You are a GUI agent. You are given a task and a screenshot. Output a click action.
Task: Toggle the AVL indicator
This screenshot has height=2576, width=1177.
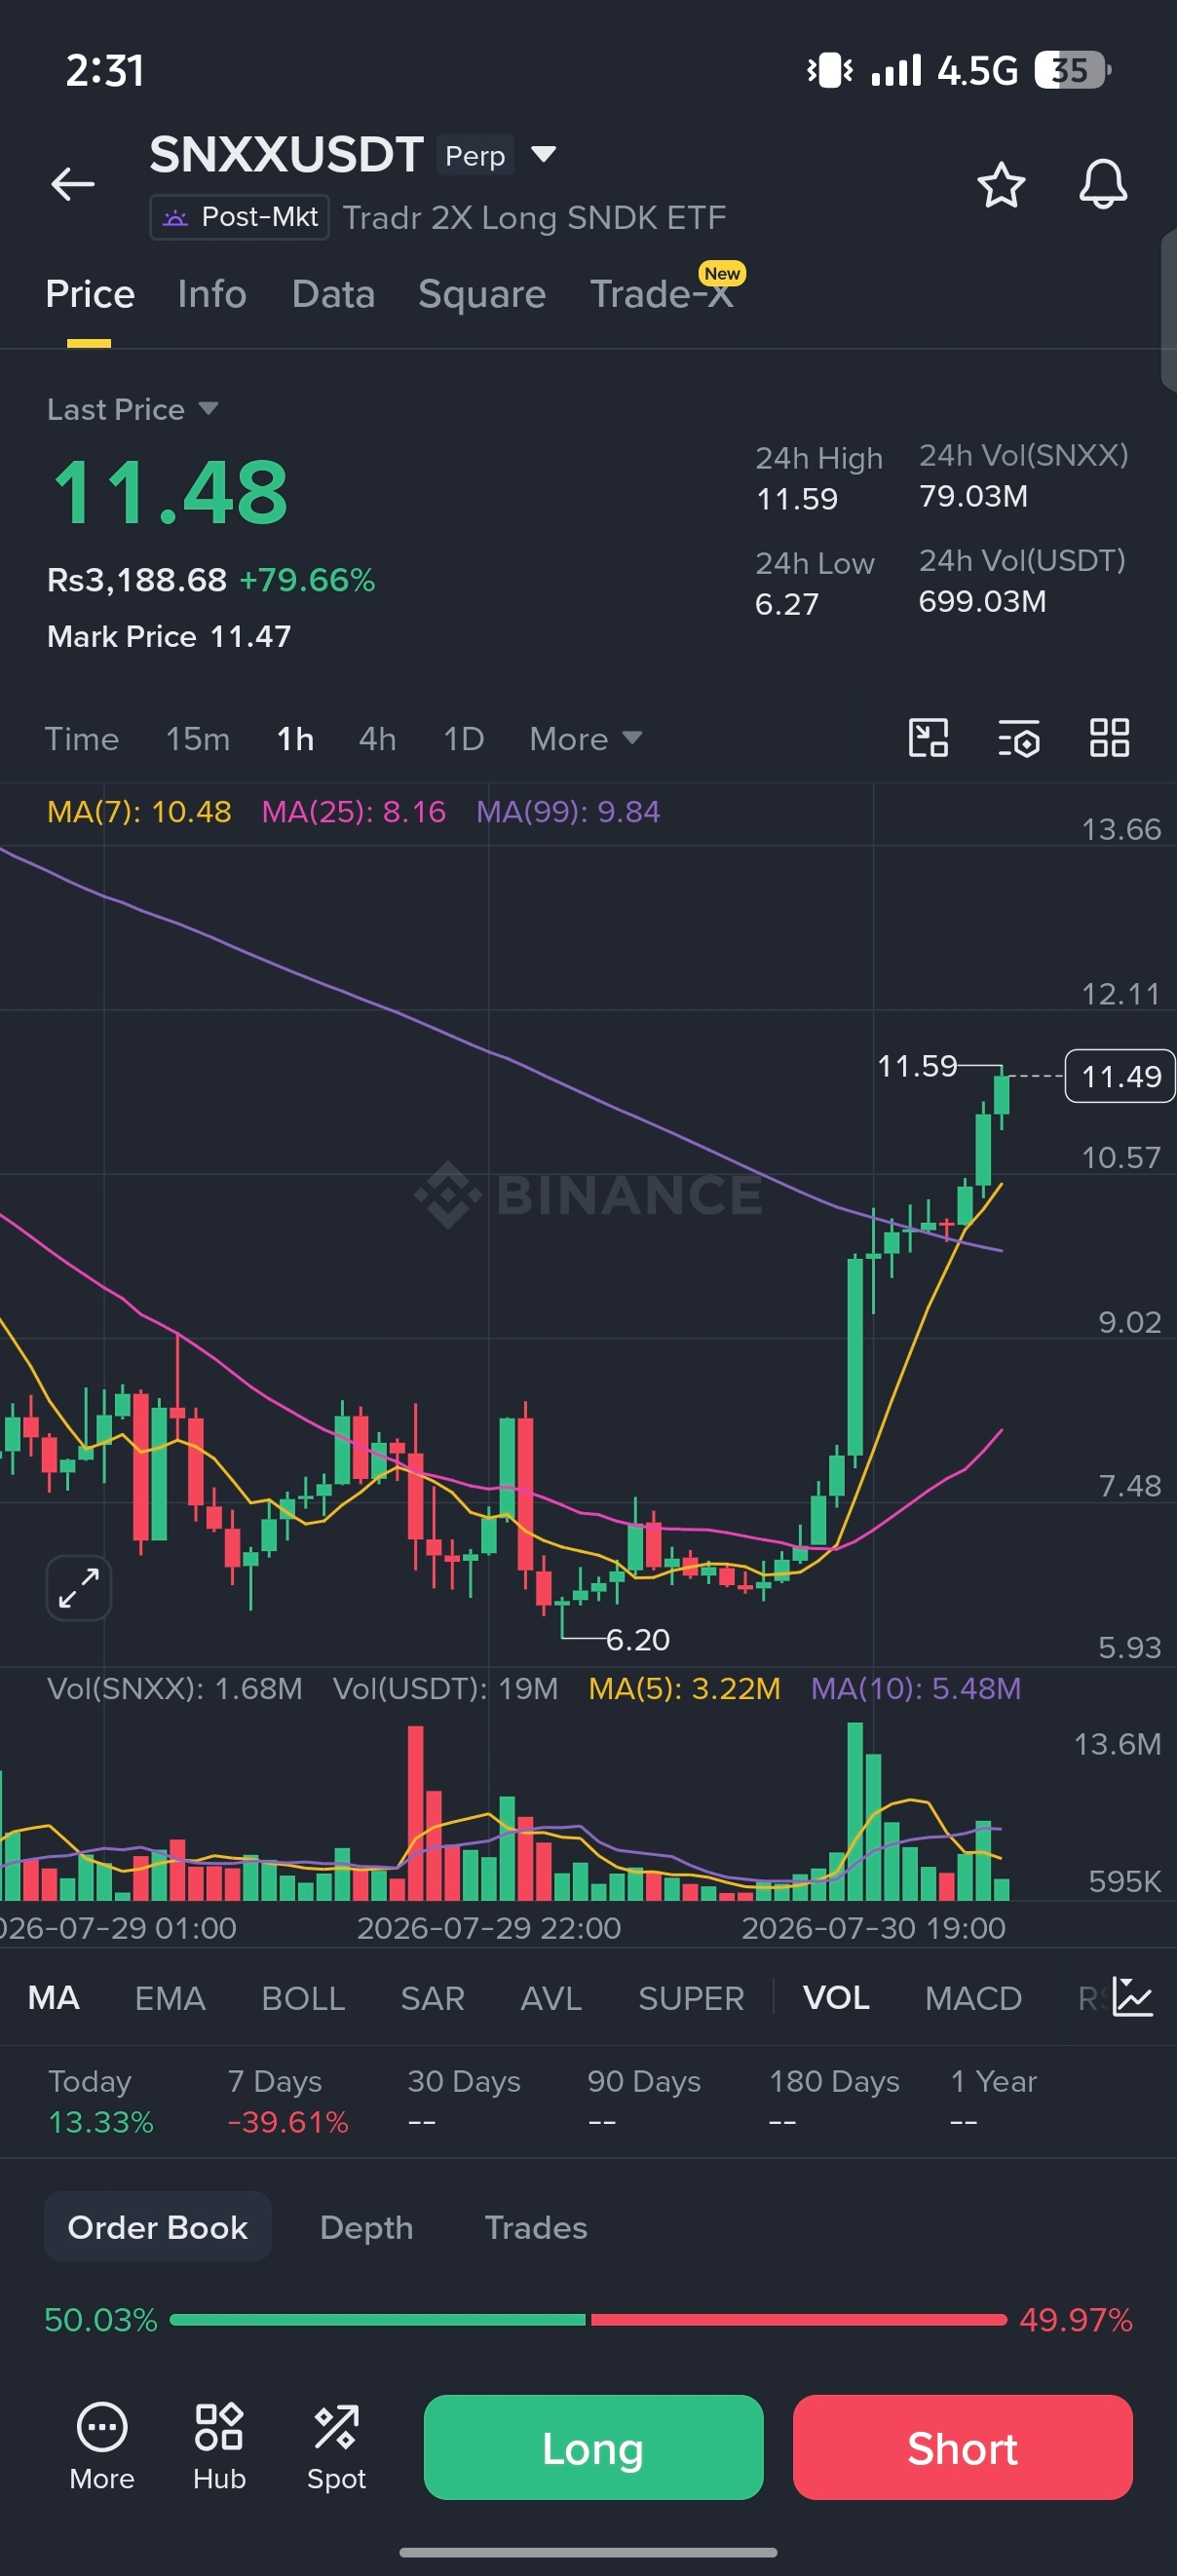click(x=551, y=1997)
